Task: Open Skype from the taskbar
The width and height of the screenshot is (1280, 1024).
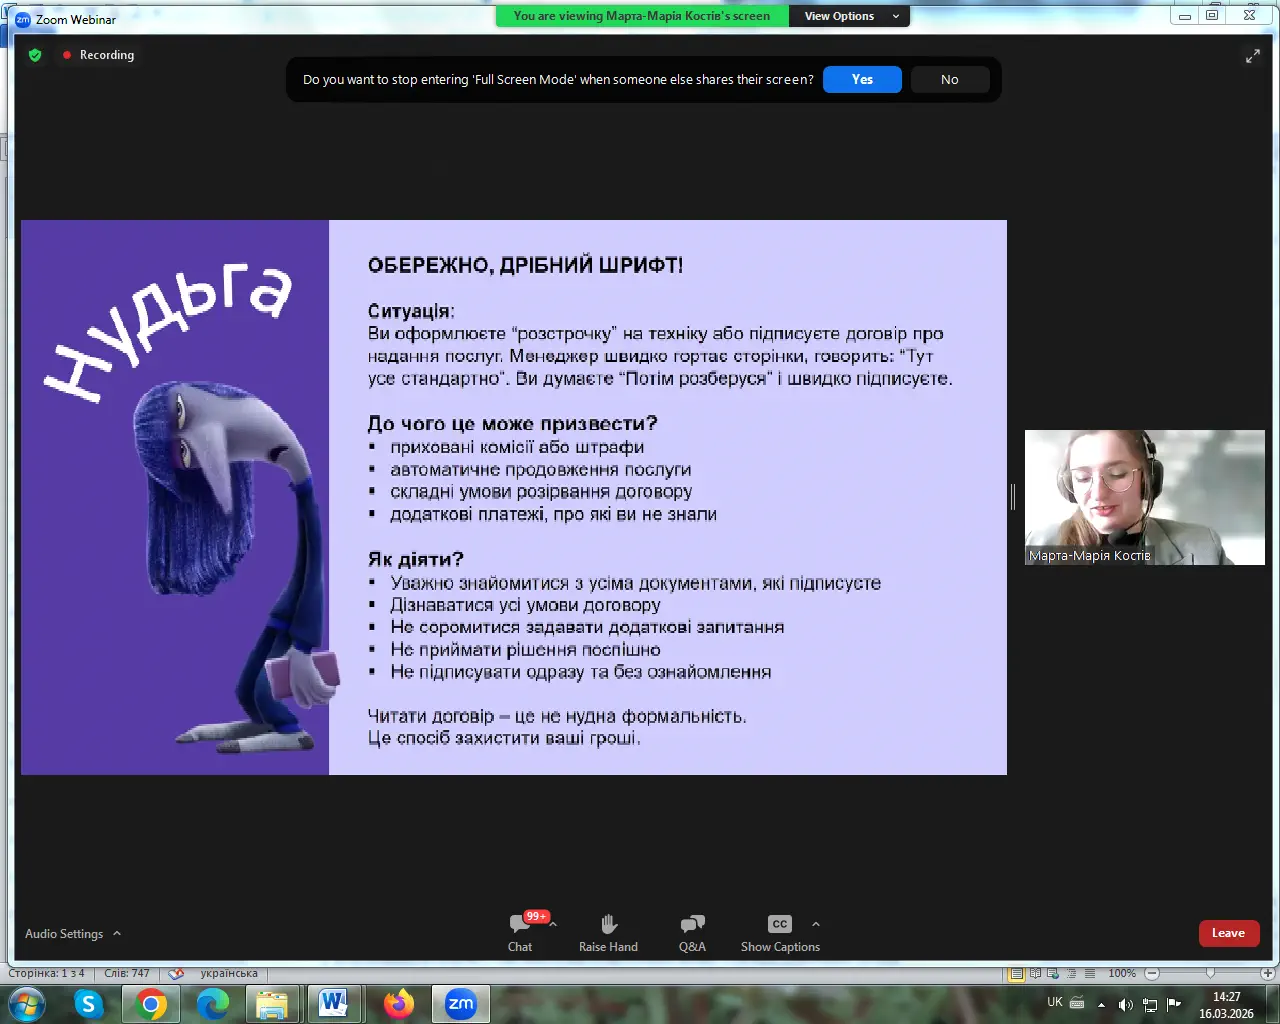Action: click(89, 1003)
